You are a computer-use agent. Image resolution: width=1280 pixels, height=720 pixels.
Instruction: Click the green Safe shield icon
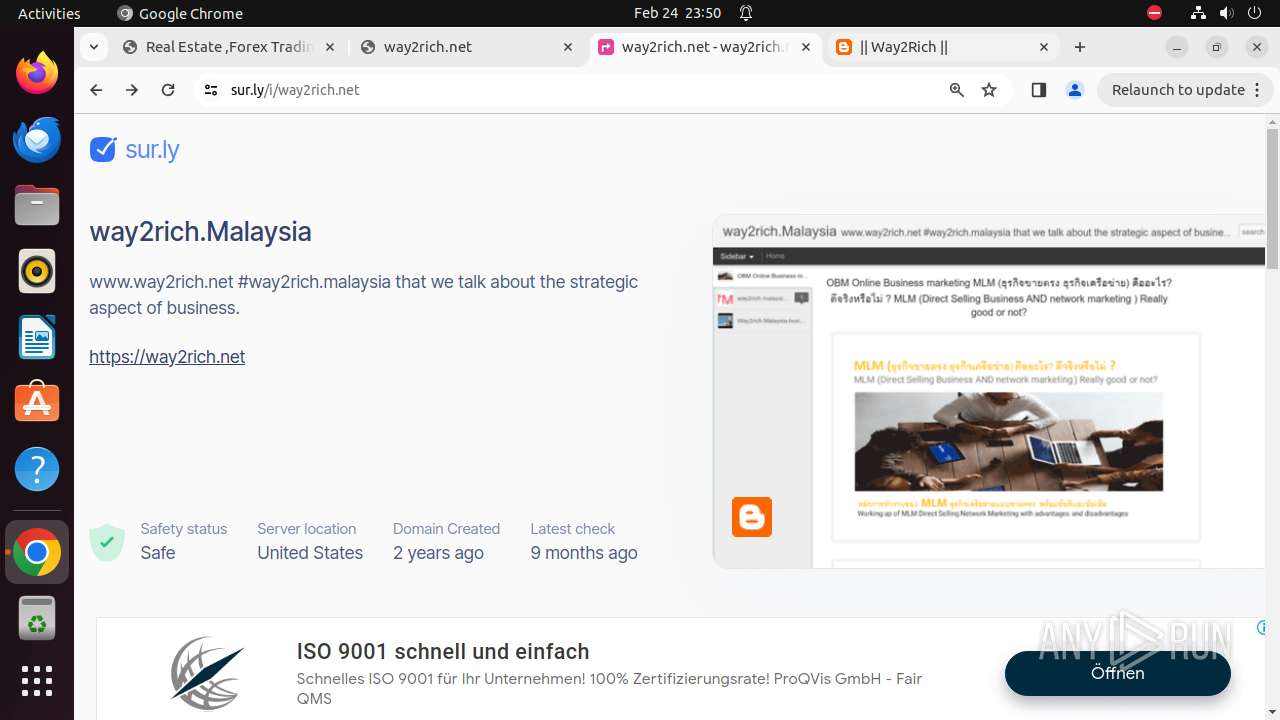coord(107,542)
